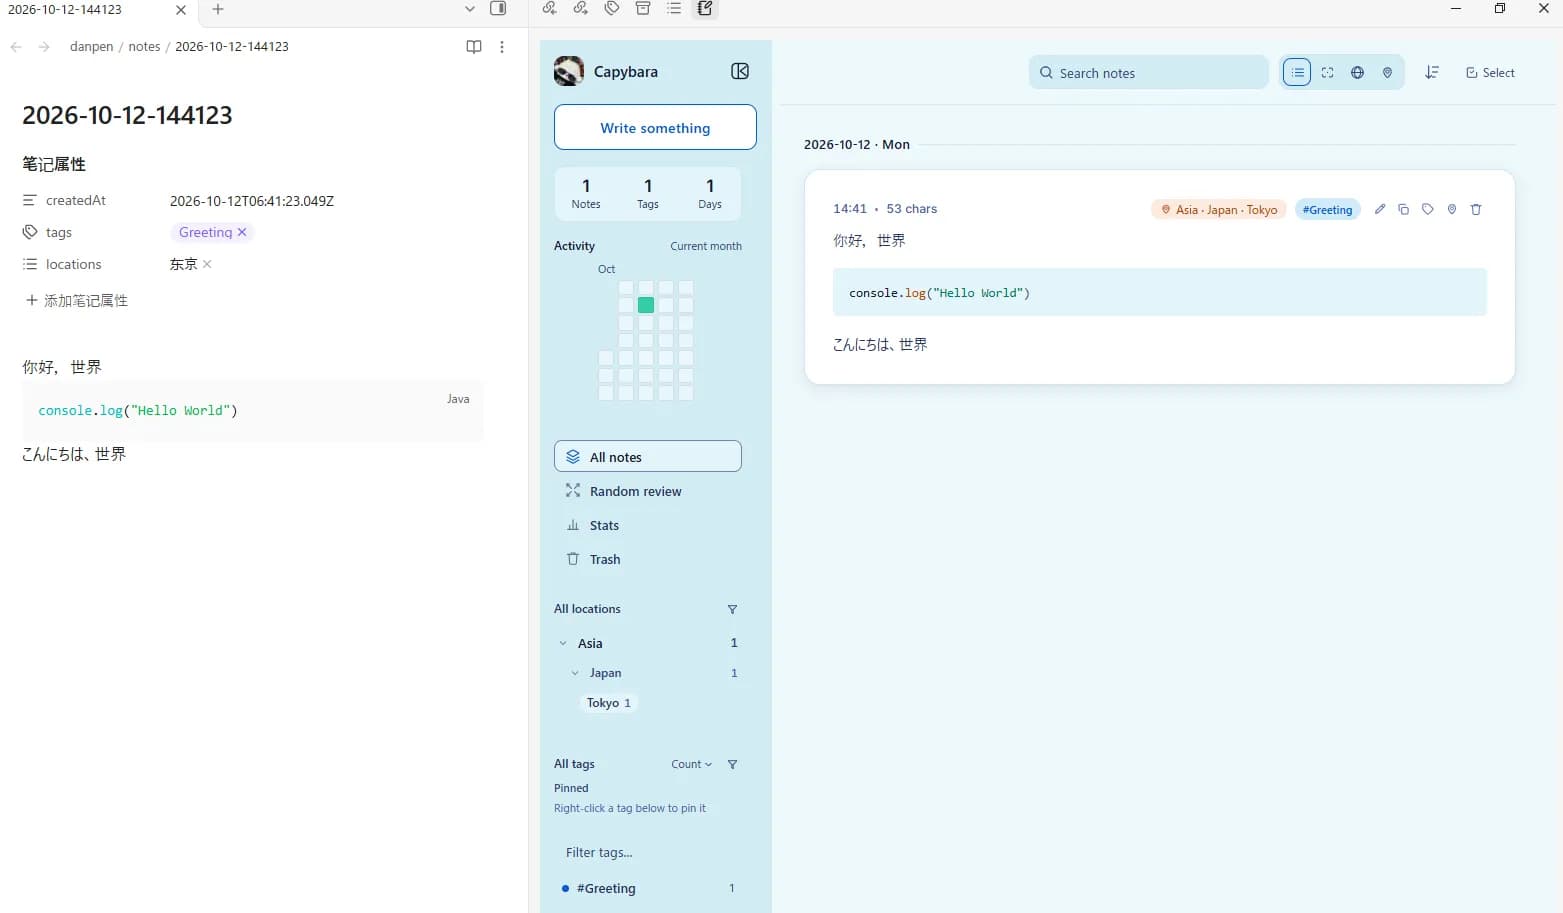1563x913 pixels.
Task: Open Trash in sidebar
Action: pos(648,559)
